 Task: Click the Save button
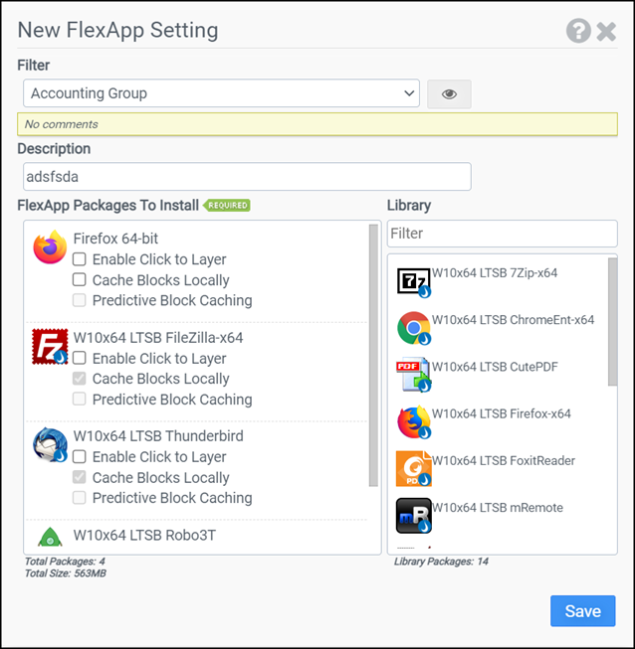pyautogui.click(x=582, y=611)
